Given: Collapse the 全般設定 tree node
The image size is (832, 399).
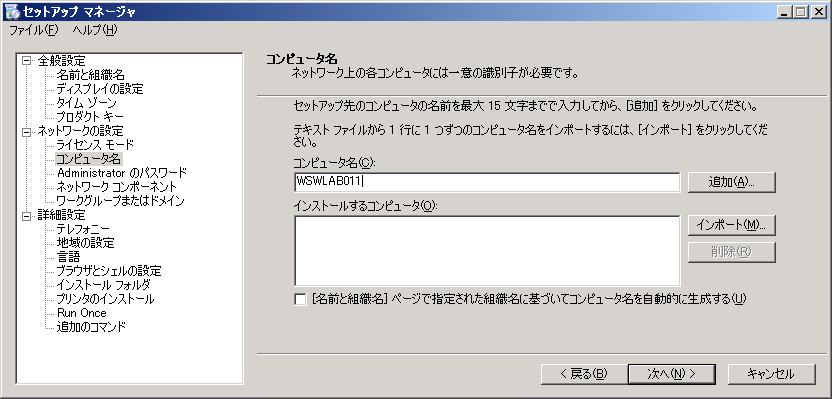Looking at the screenshot, I should tap(26, 61).
